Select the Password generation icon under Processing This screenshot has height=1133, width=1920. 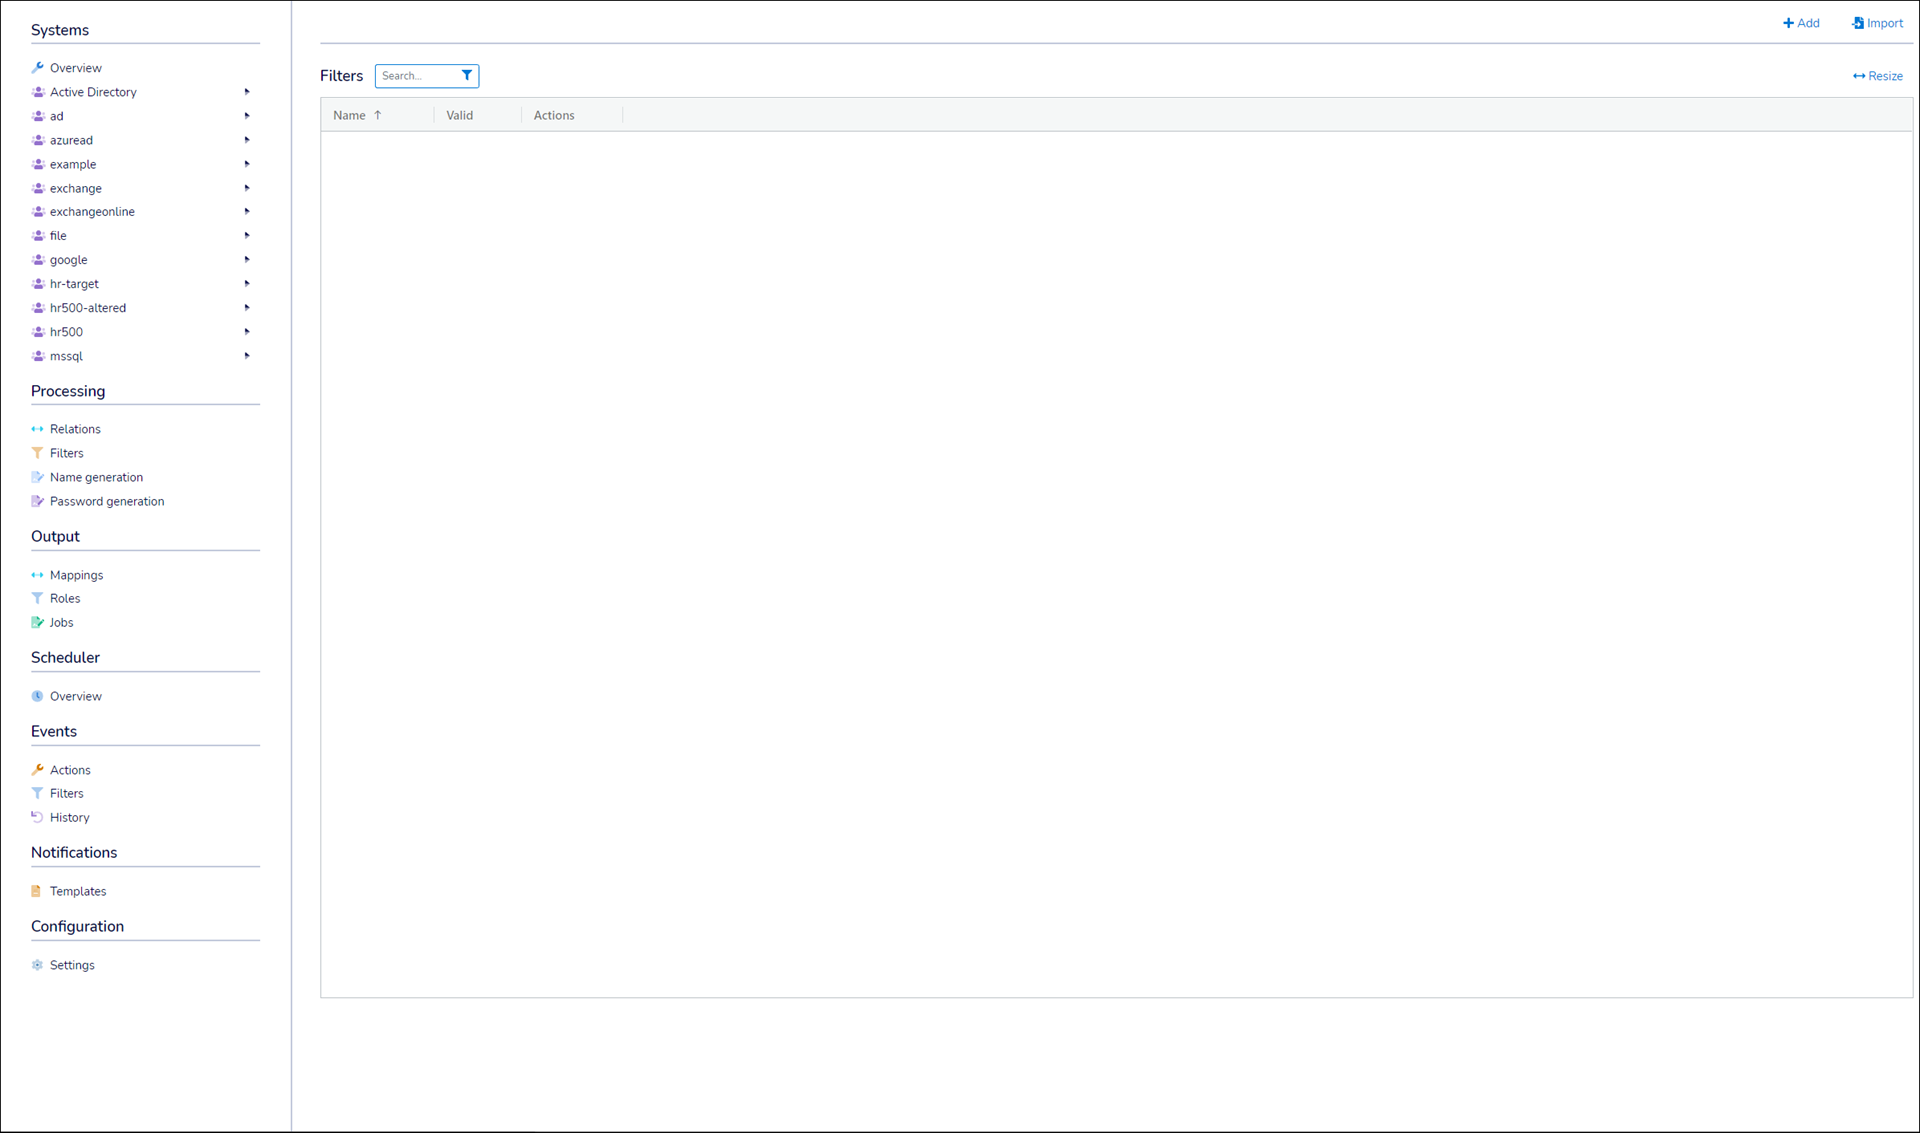36,501
